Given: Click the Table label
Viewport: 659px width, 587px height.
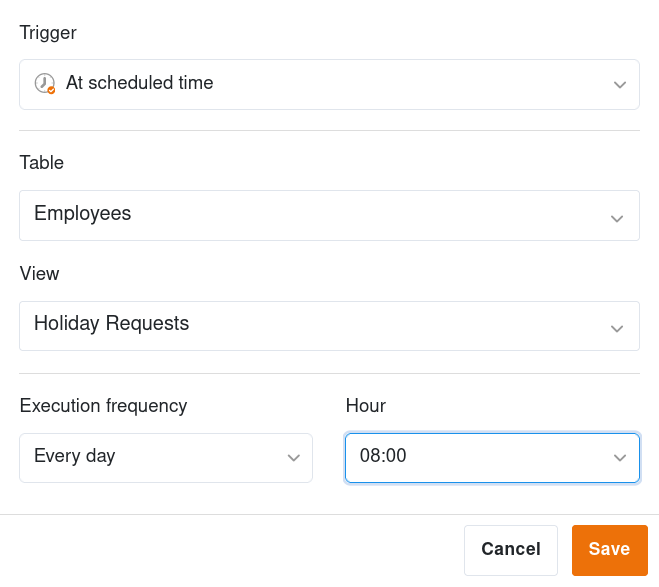Looking at the screenshot, I should click(42, 163).
